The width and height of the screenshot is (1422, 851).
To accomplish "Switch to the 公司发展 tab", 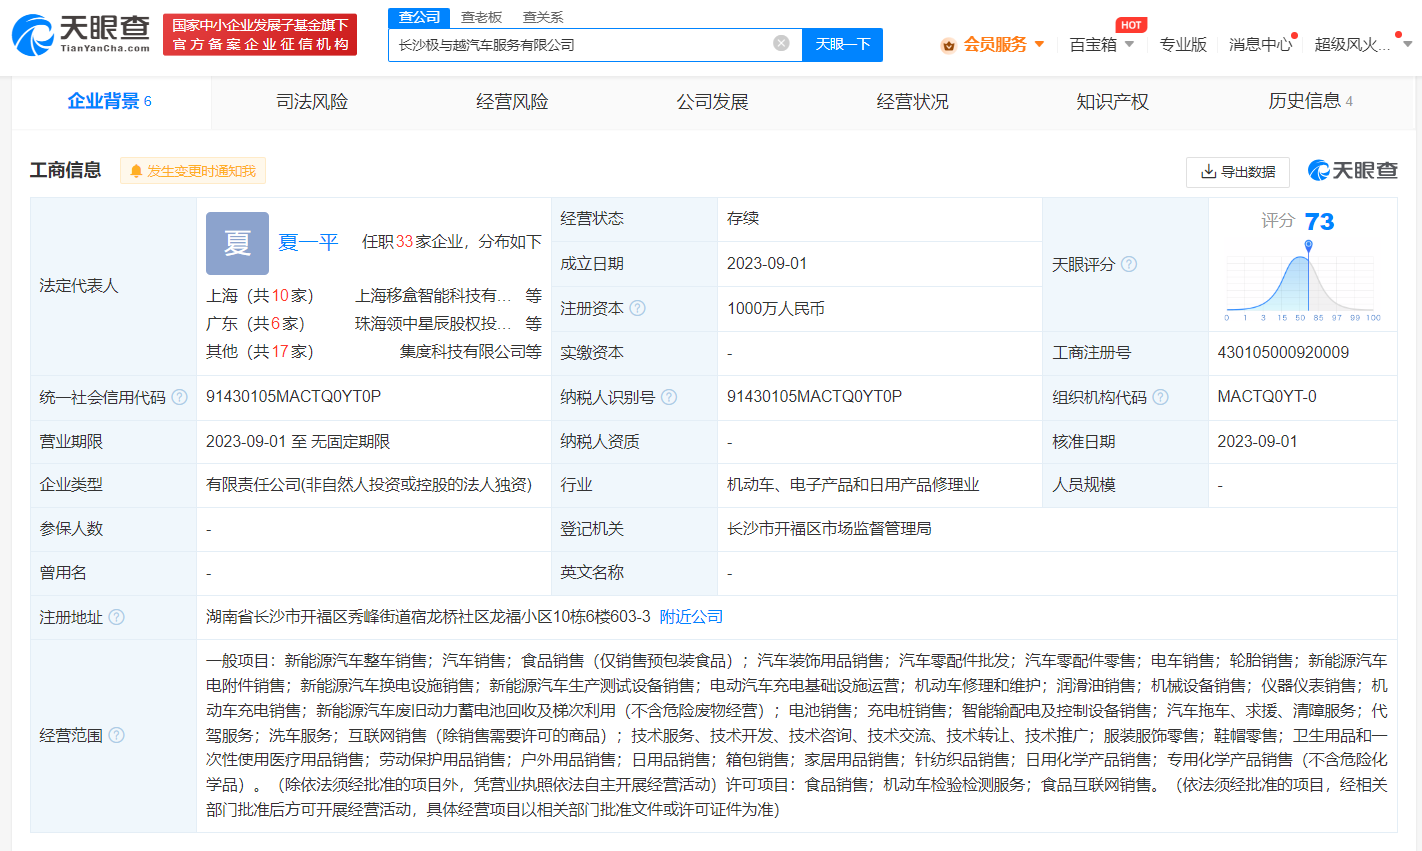I will [x=712, y=101].
